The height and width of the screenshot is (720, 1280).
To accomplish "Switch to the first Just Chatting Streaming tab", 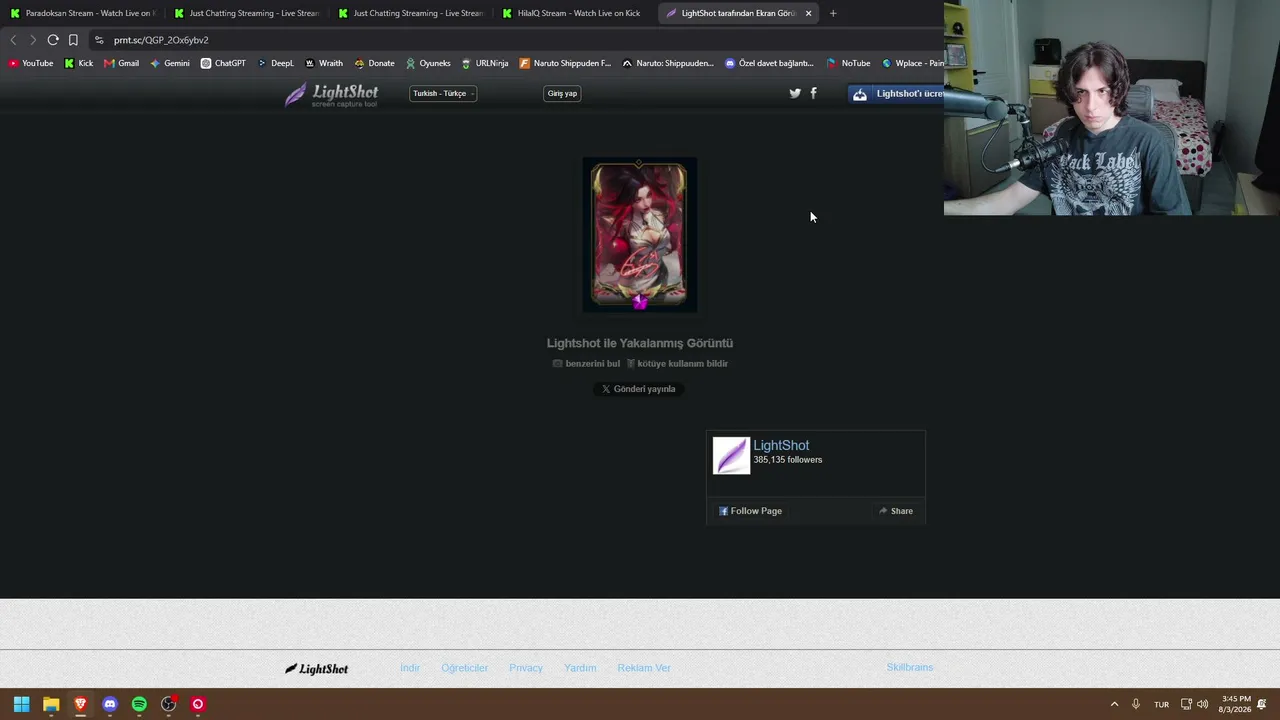I will 246,13.
